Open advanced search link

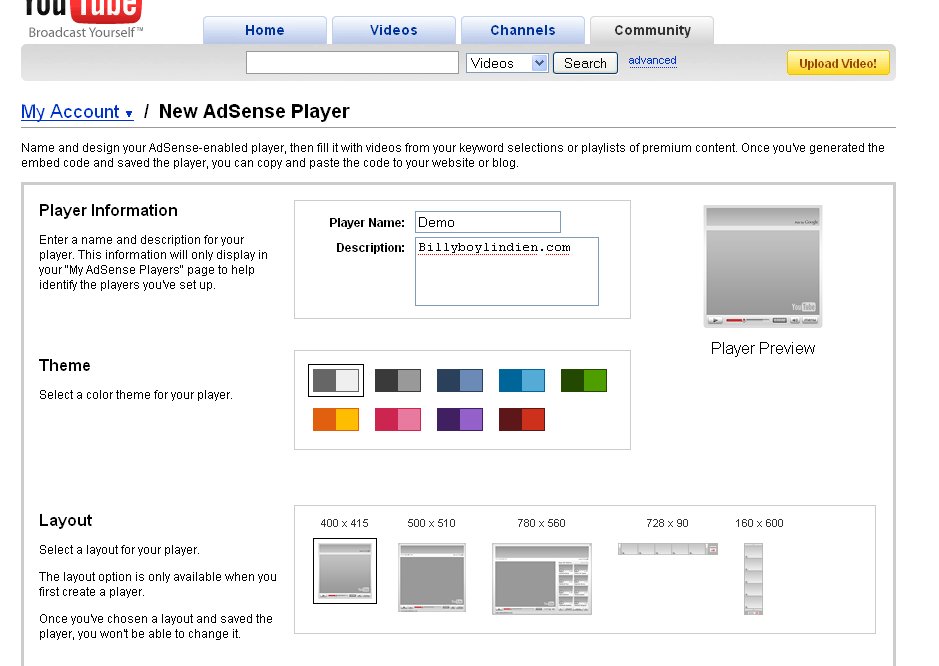(x=652, y=60)
